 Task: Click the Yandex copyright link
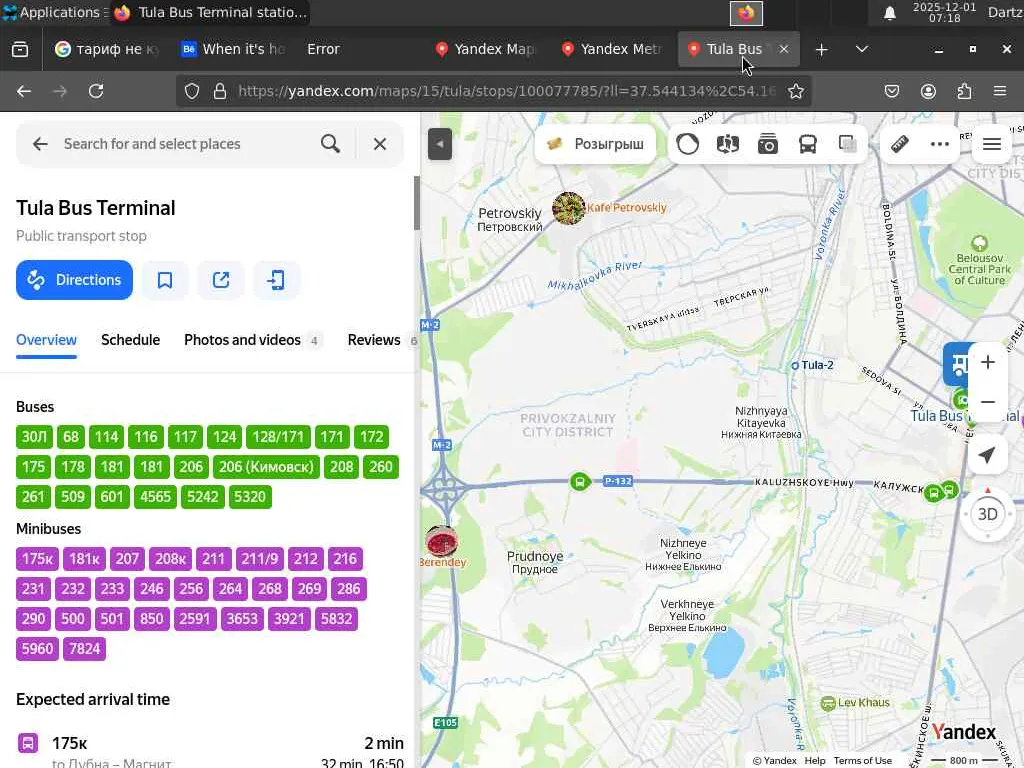tap(775, 760)
